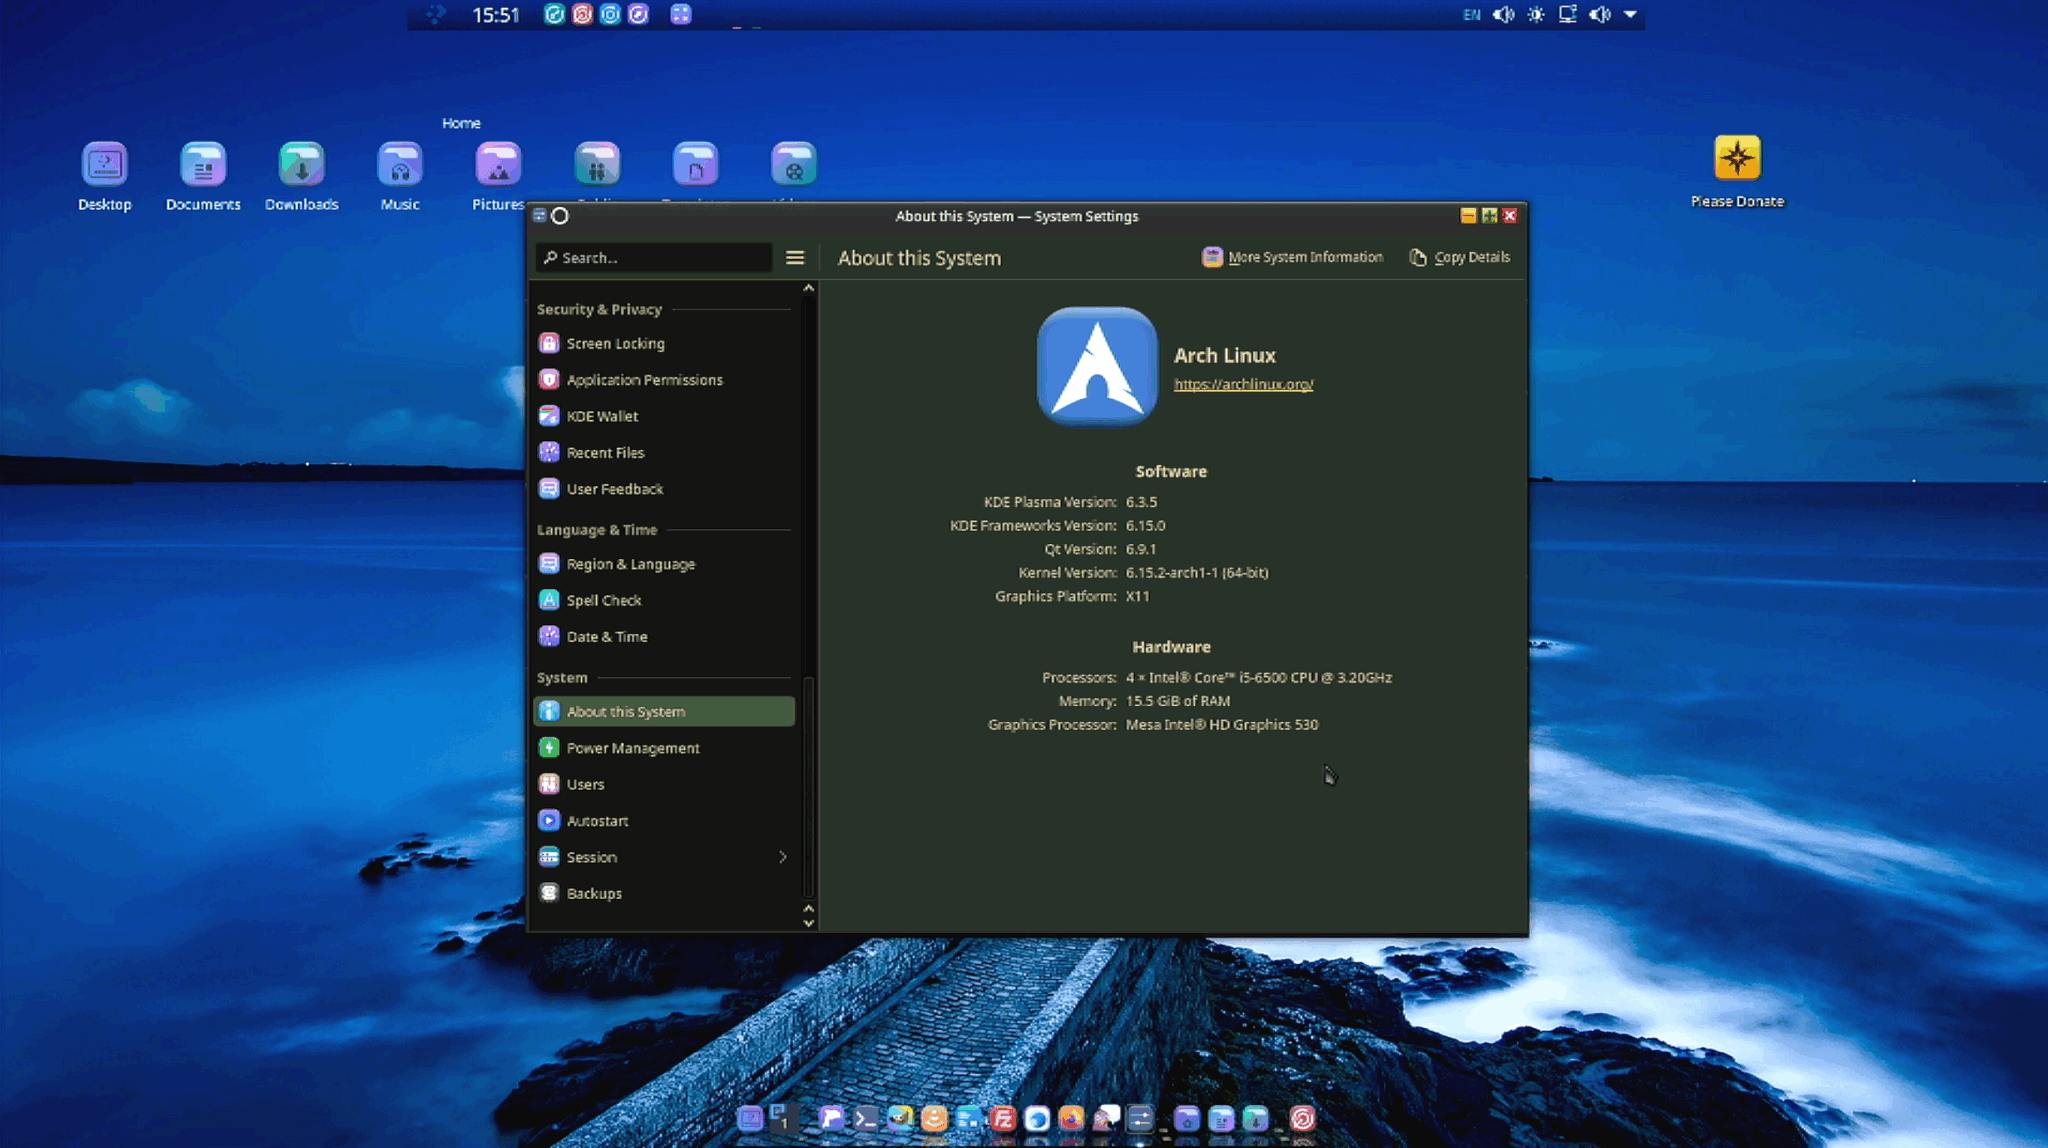This screenshot has height=1148, width=2048.
Task: Click the sidebar scroll-down arrow
Action: [808, 922]
